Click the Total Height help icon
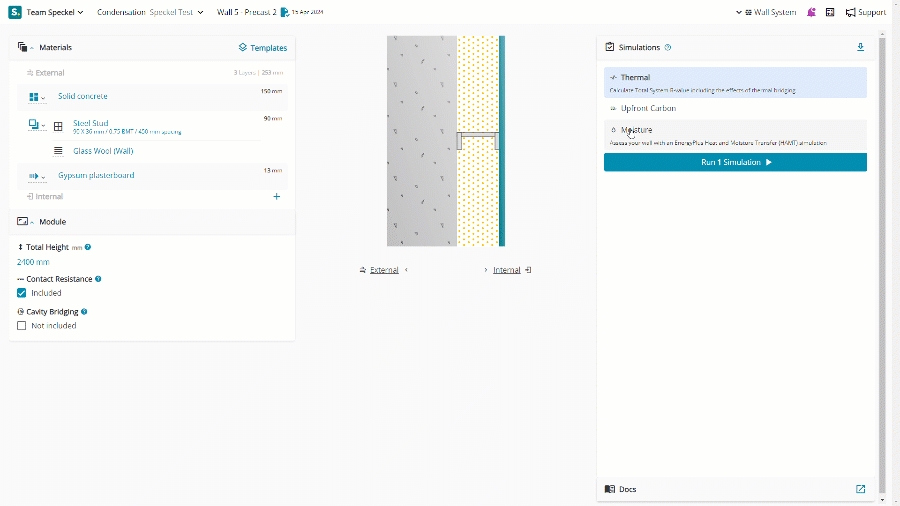 click(x=88, y=247)
